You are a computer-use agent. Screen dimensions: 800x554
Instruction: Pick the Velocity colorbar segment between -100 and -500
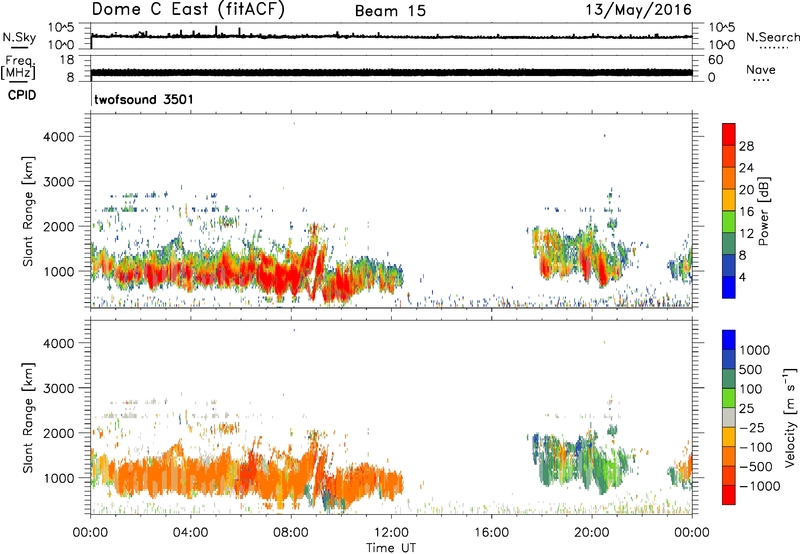[729, 456]
